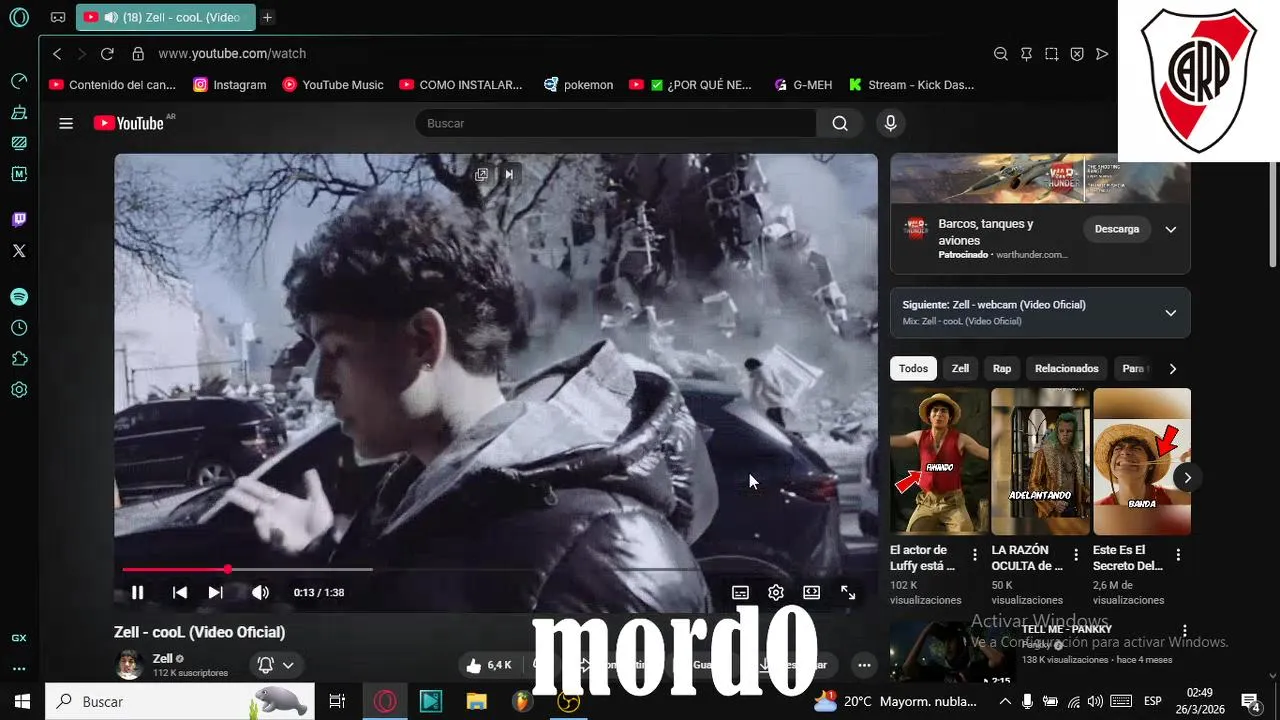1280x720 pixels.
Task: Select the Todos filter chip
Action: [913, 369]
